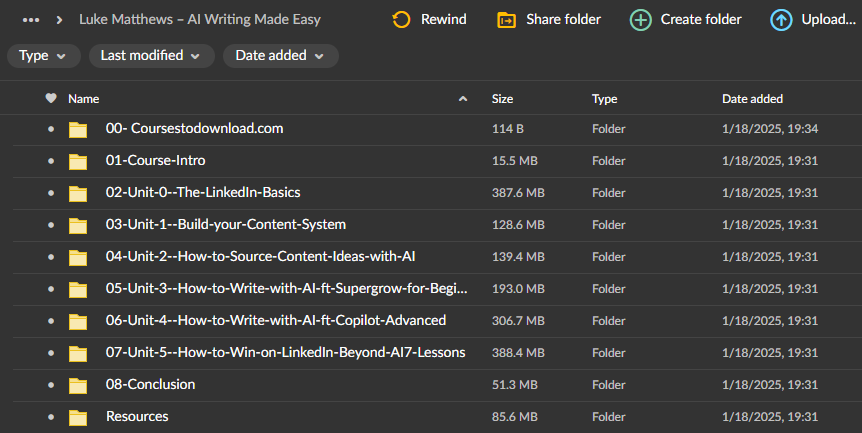Screen dimensions: 862x433
Task: Open the Last modified filter dropdown
Action: pyautogui.click(x=152, y=56)
